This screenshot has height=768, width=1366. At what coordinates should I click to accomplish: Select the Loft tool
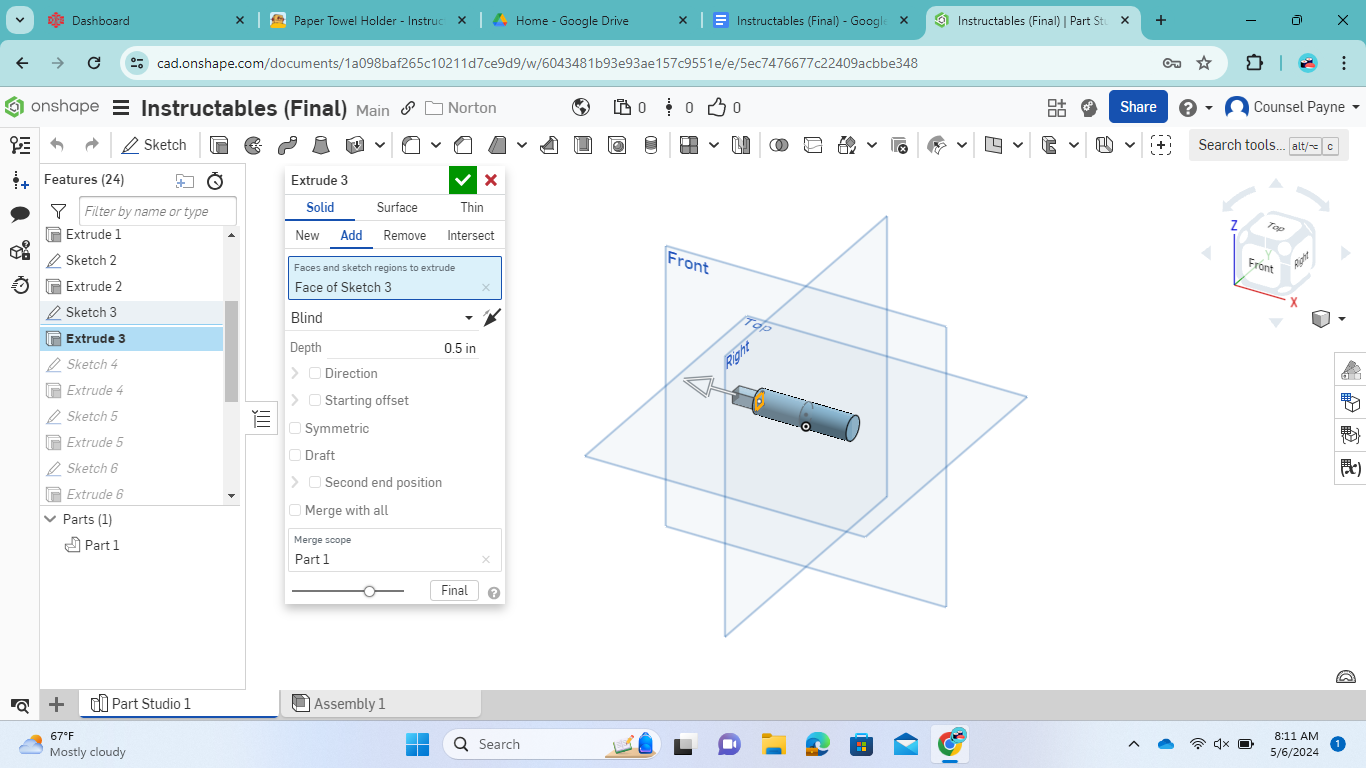(x=320, y=145)
